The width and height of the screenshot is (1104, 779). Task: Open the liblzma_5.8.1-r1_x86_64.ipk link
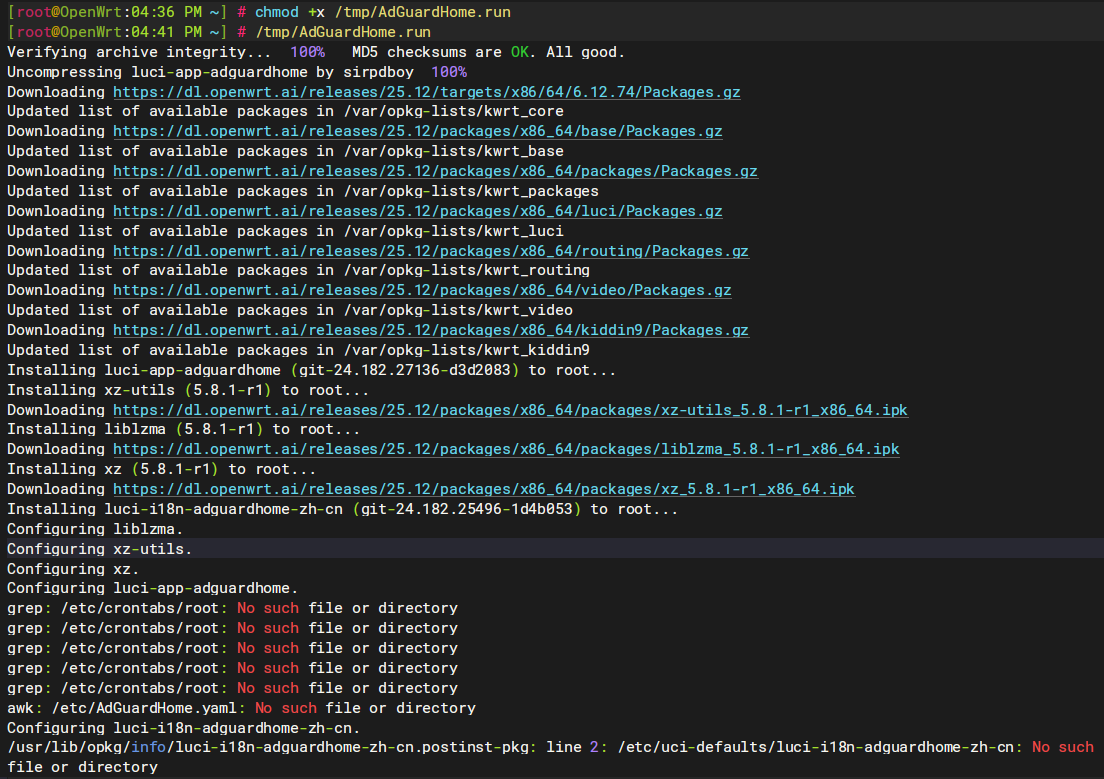pos(505,449)
